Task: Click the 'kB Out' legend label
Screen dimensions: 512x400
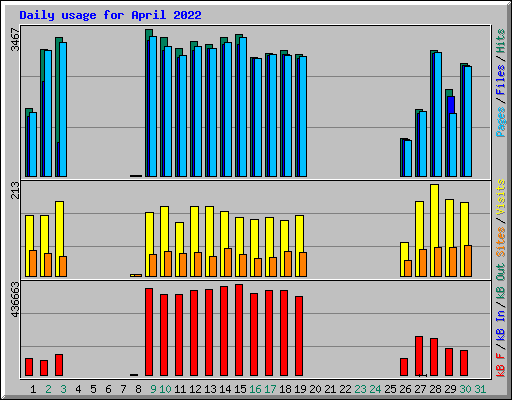Action: (x=501, y=281)
